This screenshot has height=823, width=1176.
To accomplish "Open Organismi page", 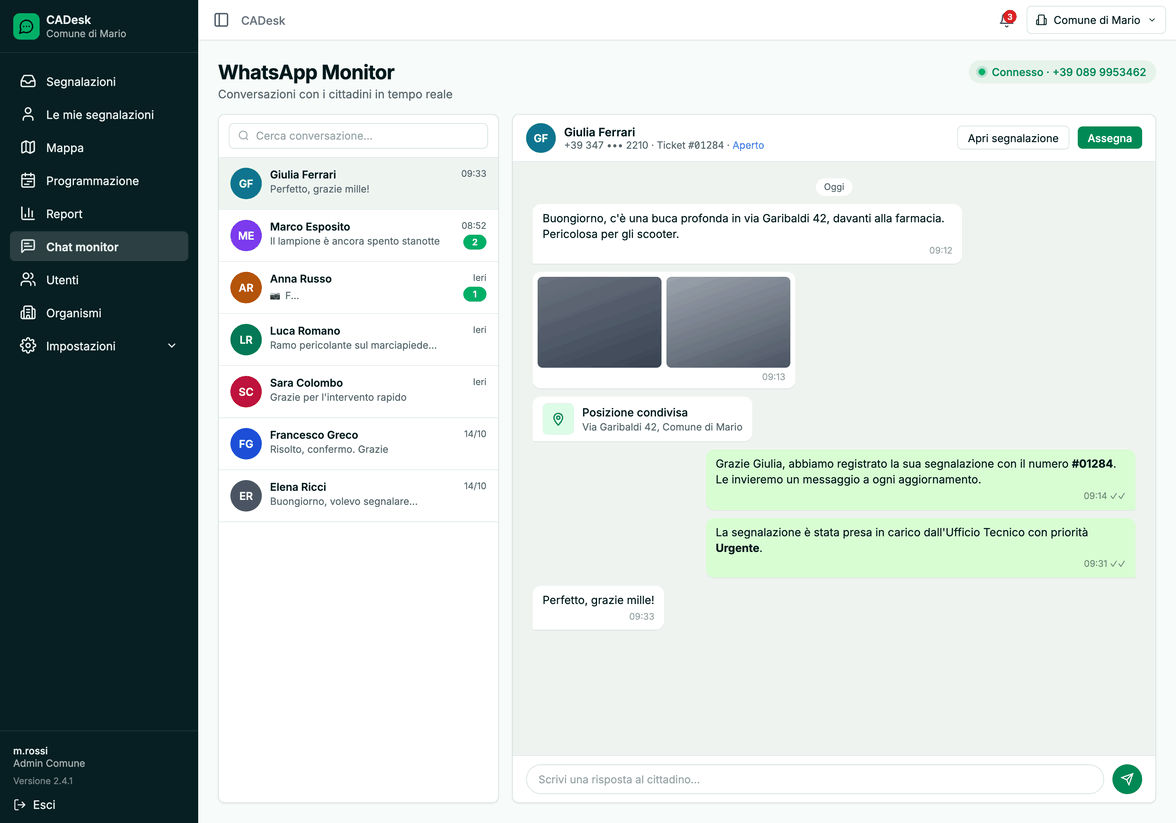I will coord(99,312).
